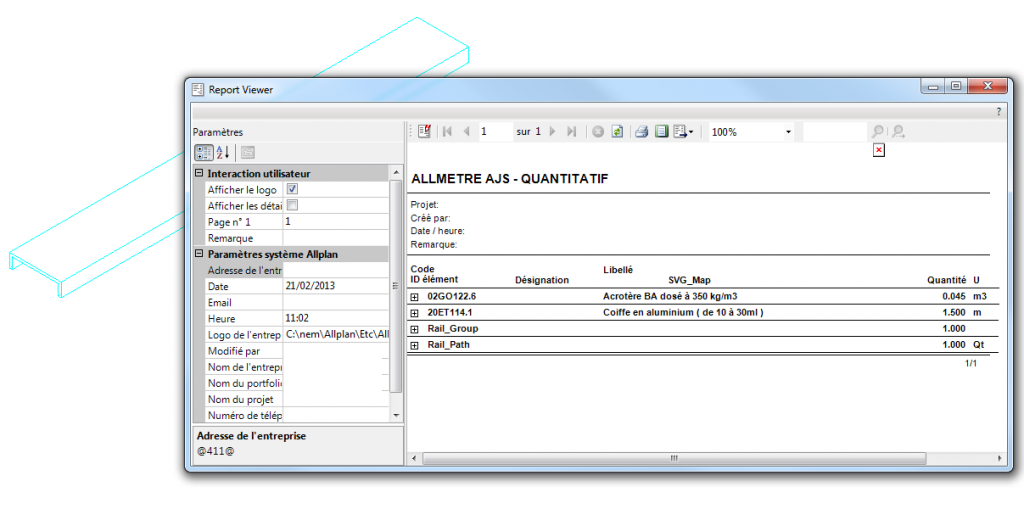Screen dimensions: 1024x520
Task: Click the Logo de l'entreprise path value
Action: [x=336, y=334]
